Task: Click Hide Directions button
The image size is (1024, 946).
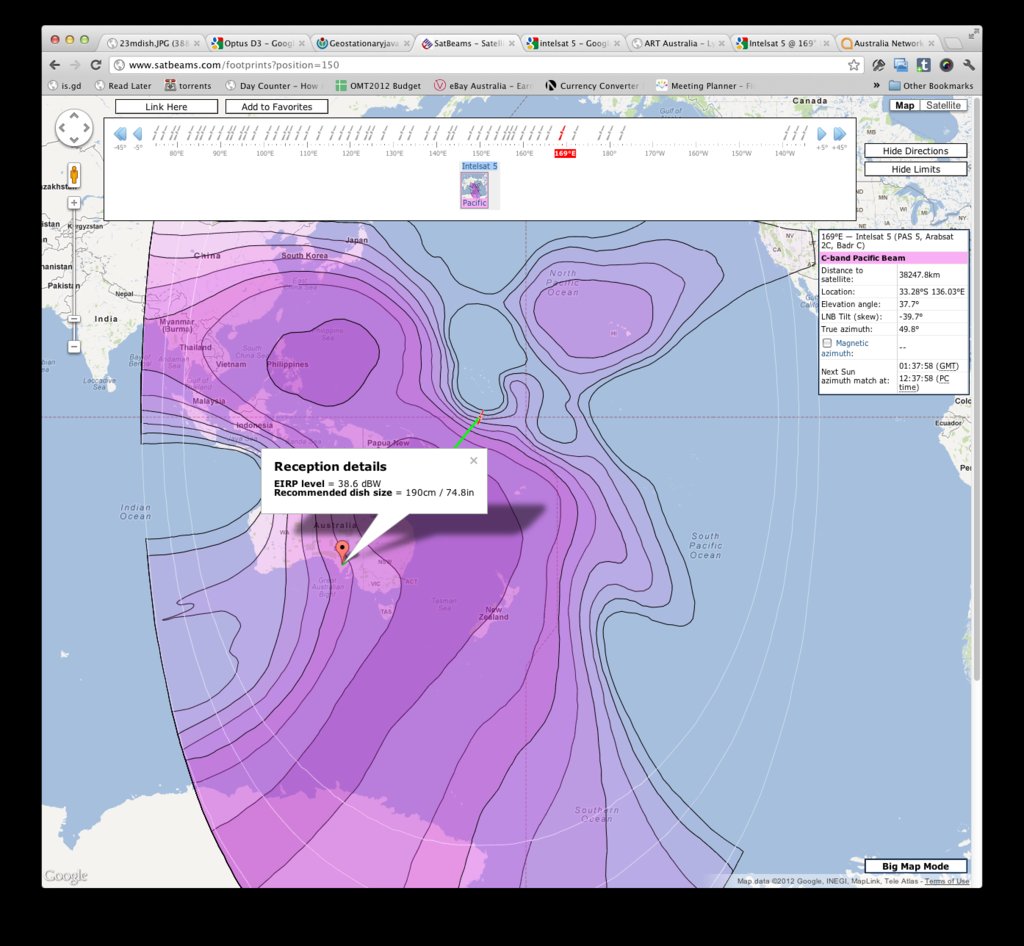Action: click(x=916, y=151)
